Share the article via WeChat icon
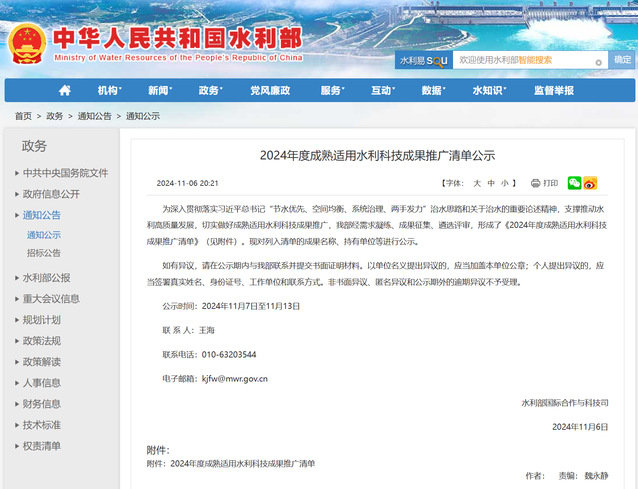Viewport: 638px width, 489px height. coord(574,183)
